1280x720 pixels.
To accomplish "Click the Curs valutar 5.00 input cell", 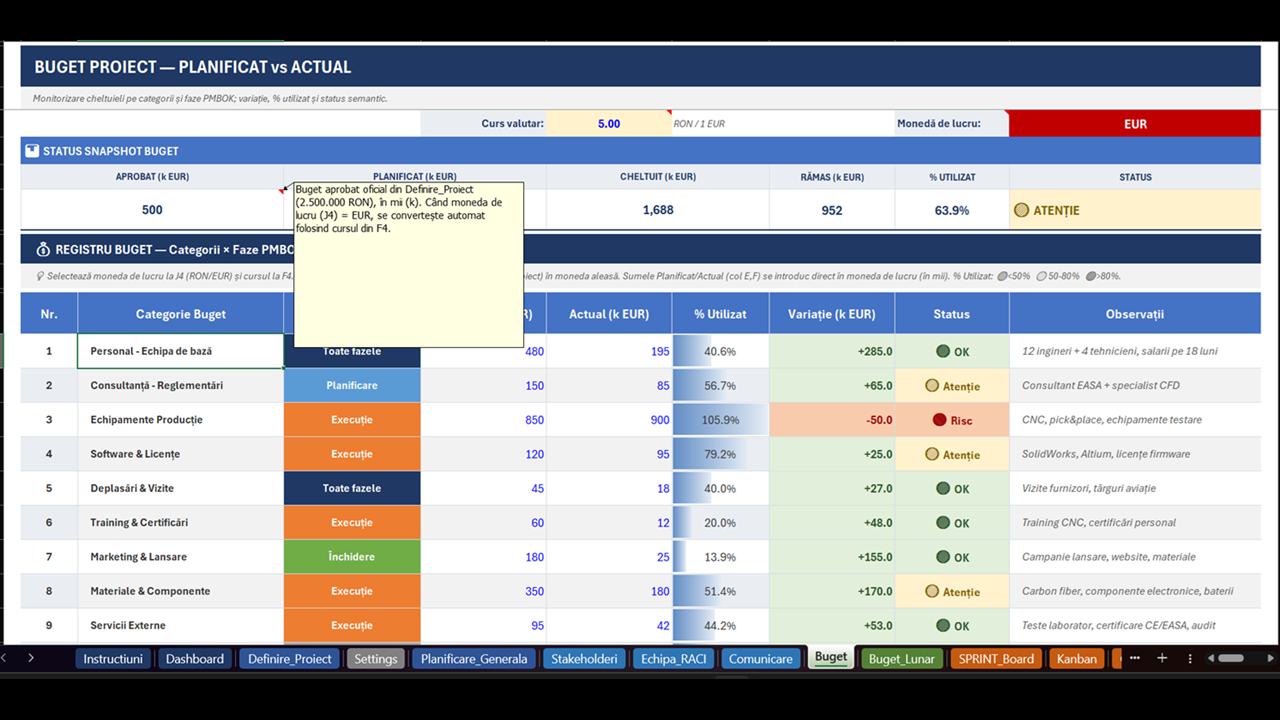I will [609, 124].
